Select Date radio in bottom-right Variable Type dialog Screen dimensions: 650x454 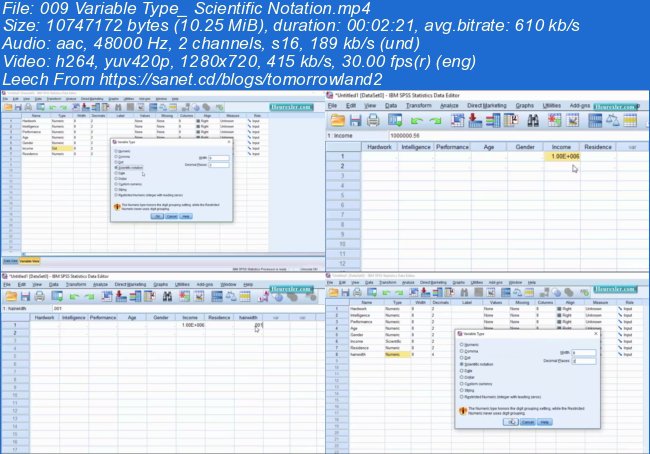point(461,371)
